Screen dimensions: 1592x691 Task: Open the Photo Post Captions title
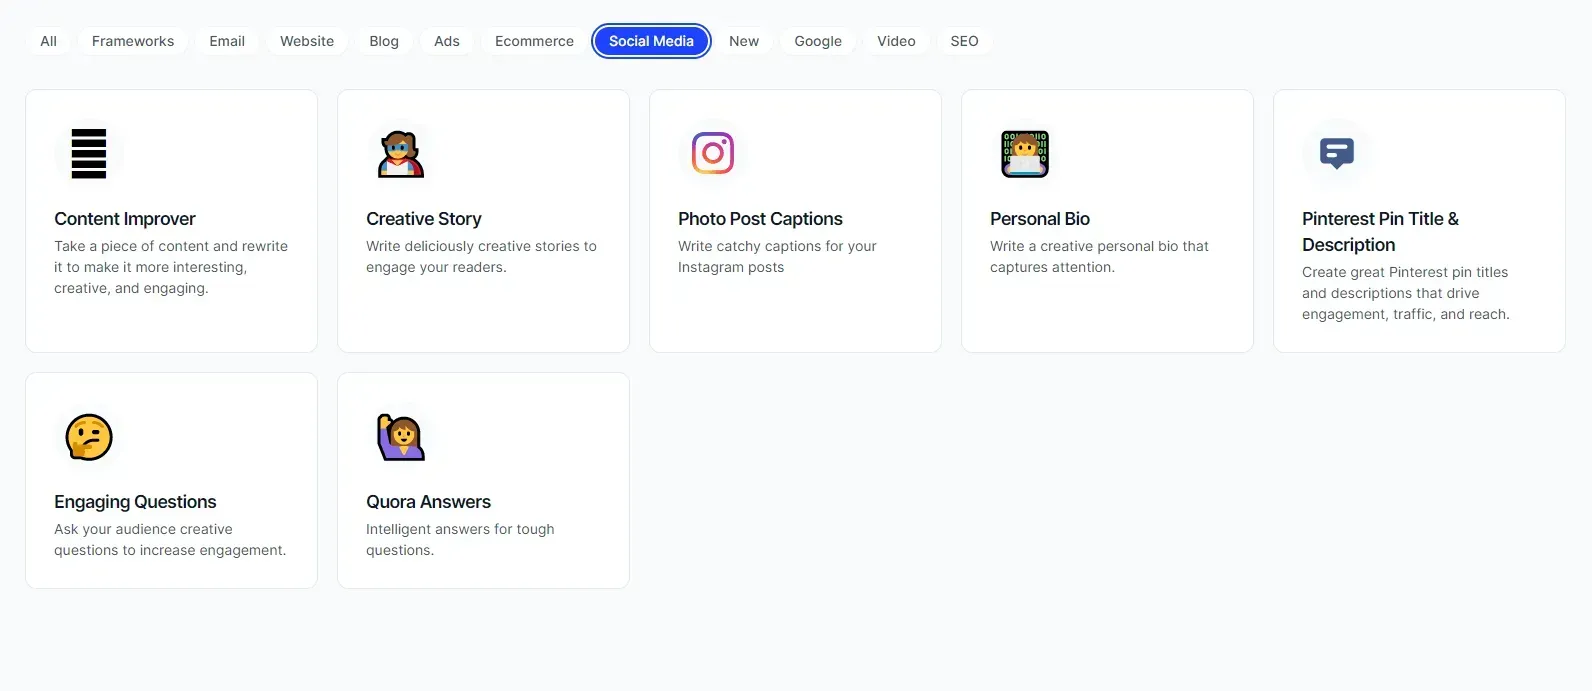(760, 219)
